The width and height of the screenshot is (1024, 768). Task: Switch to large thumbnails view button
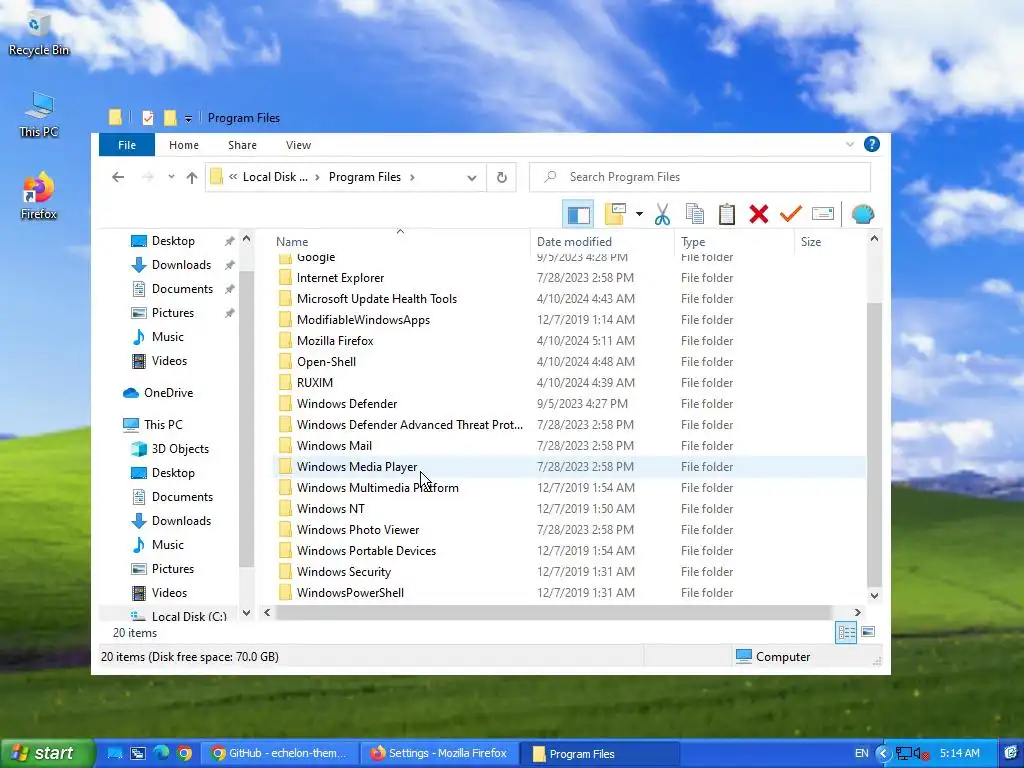[x=868, y=632]
